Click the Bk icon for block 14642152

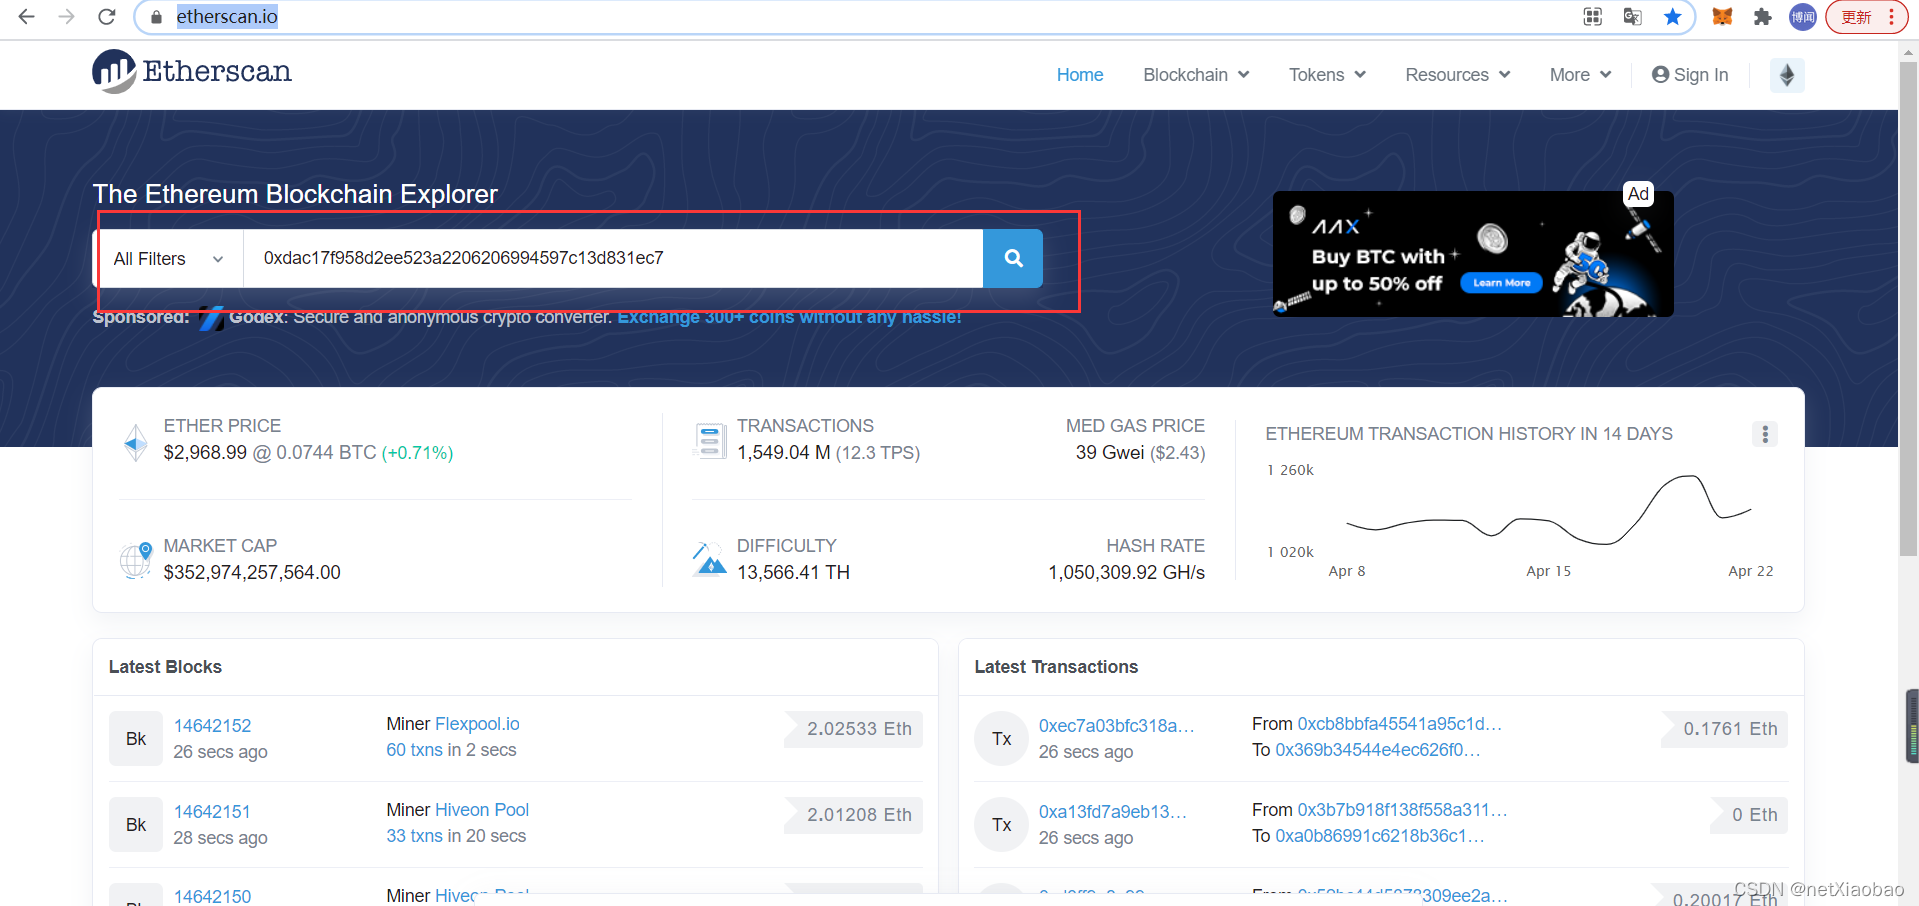point(136,739)
